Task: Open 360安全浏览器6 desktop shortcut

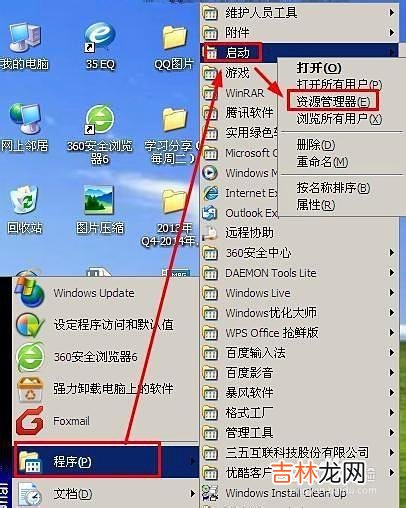Action: tap(100, 133)
